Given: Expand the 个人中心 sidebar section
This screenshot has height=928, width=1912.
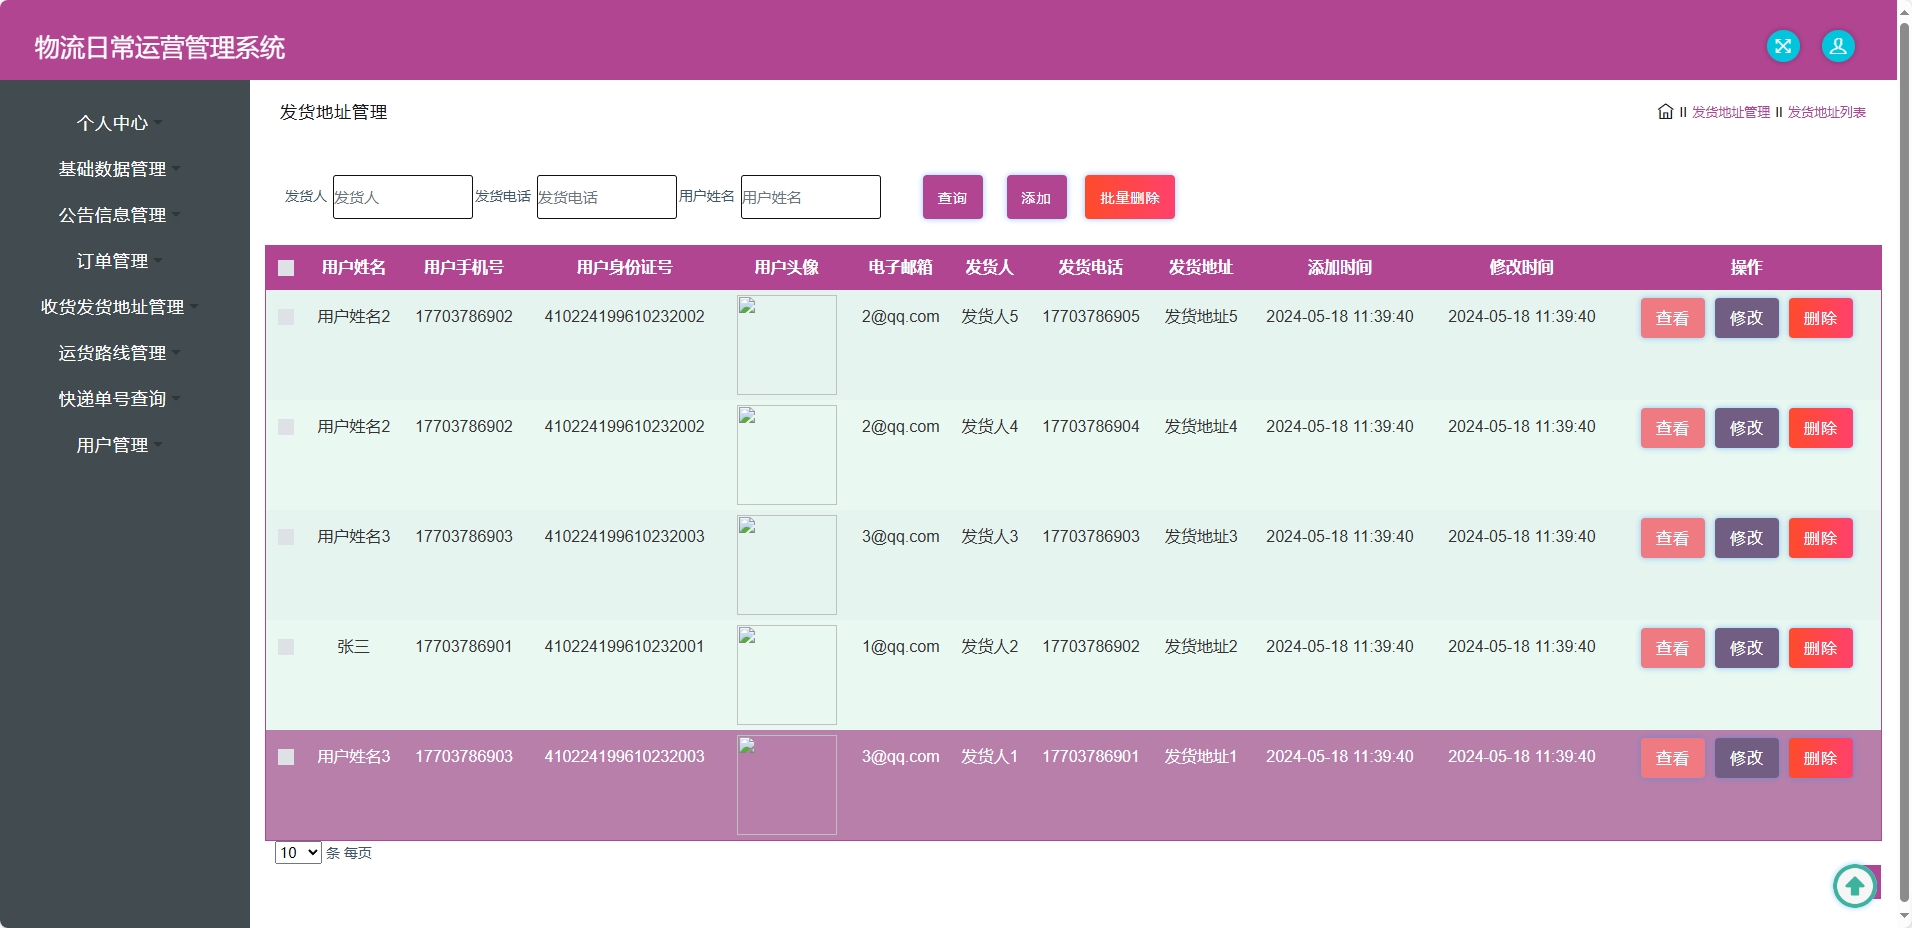Looking at the screenshot, I should (x=113, y=123).
